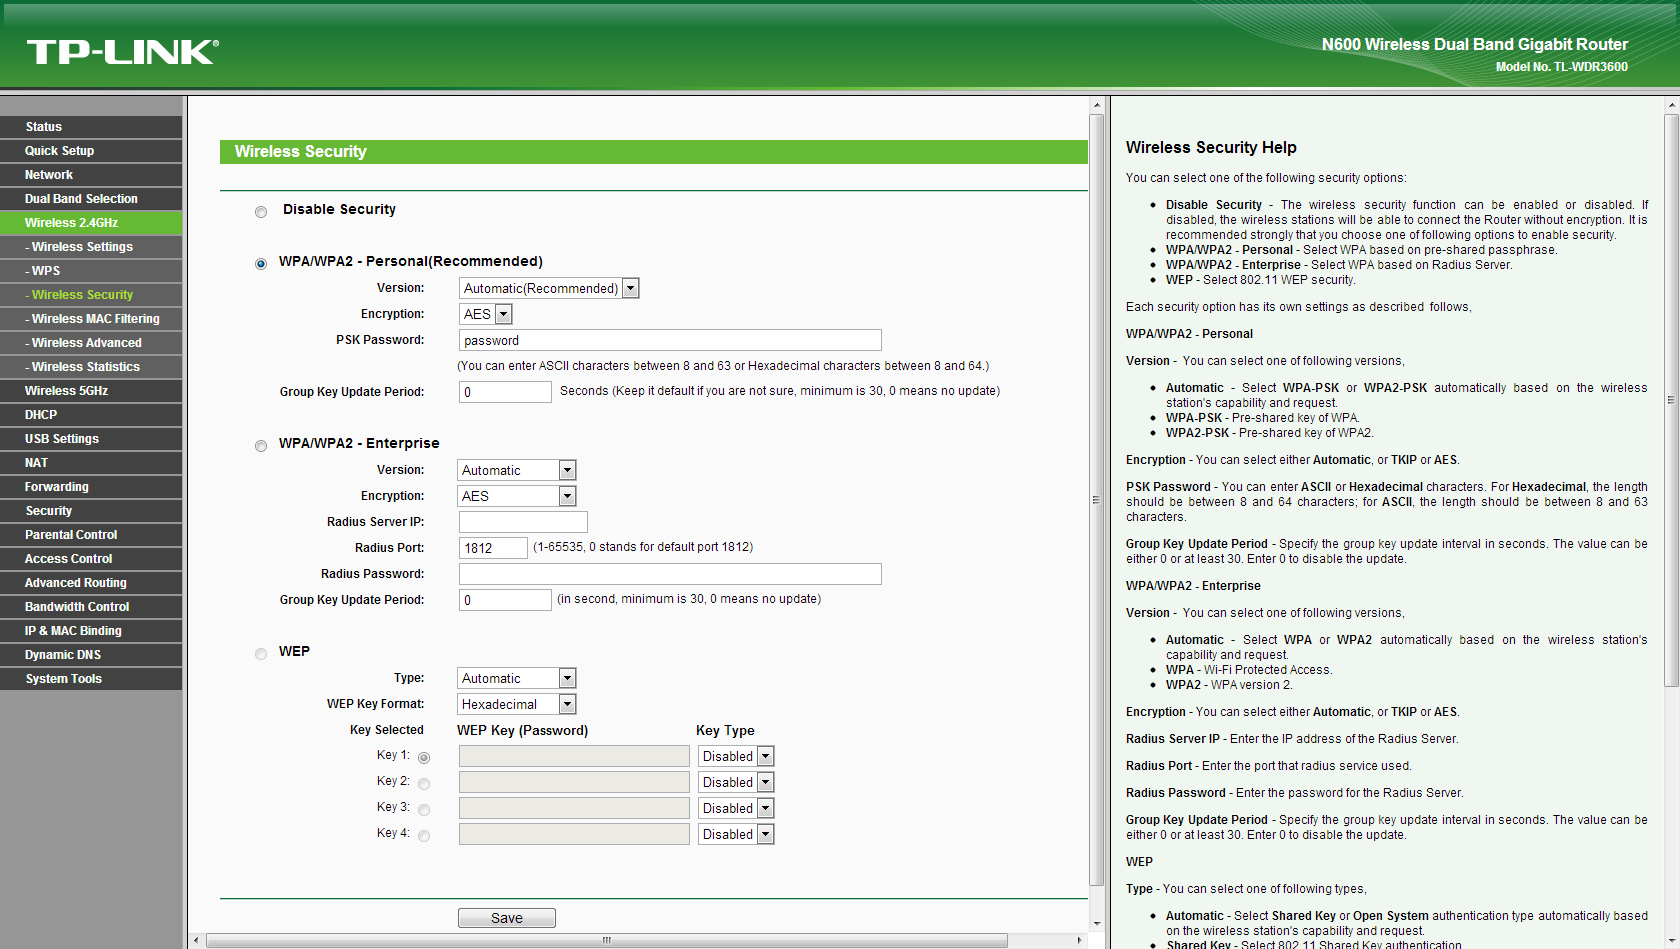Click the TP-LINK logo

[122, 52]
